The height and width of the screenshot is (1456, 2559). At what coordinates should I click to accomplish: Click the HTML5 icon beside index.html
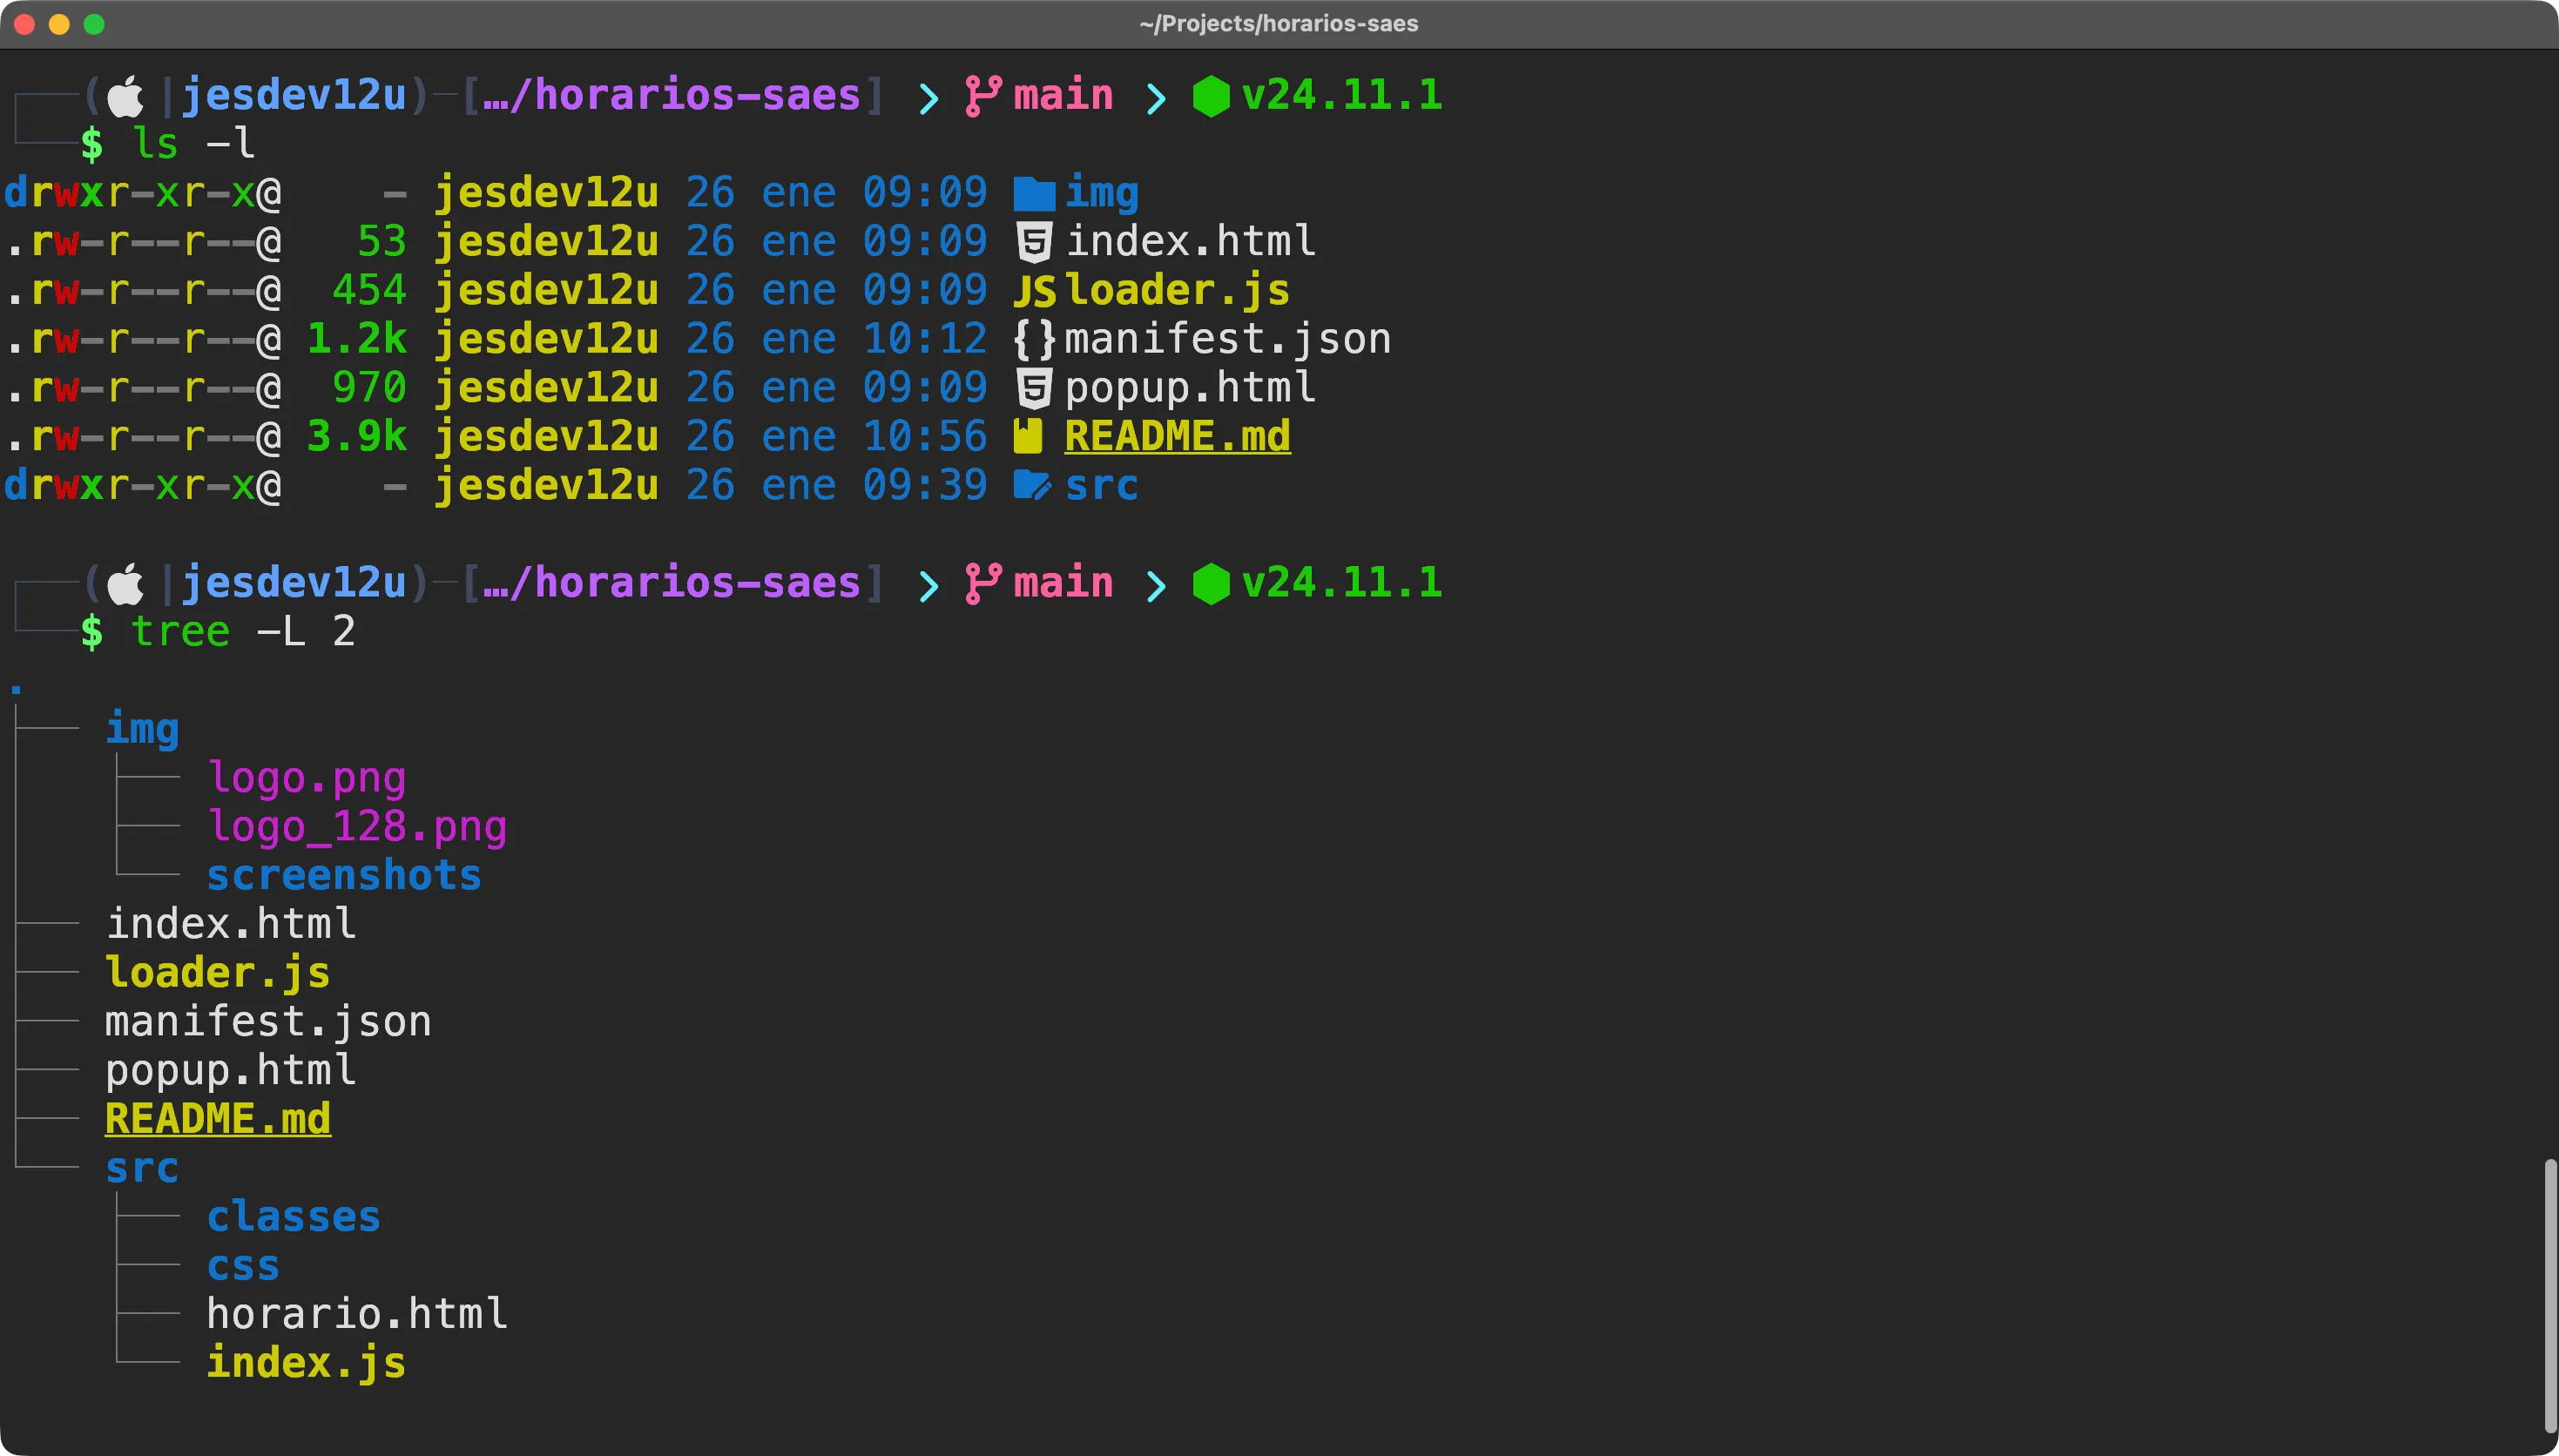(1033, 242)
